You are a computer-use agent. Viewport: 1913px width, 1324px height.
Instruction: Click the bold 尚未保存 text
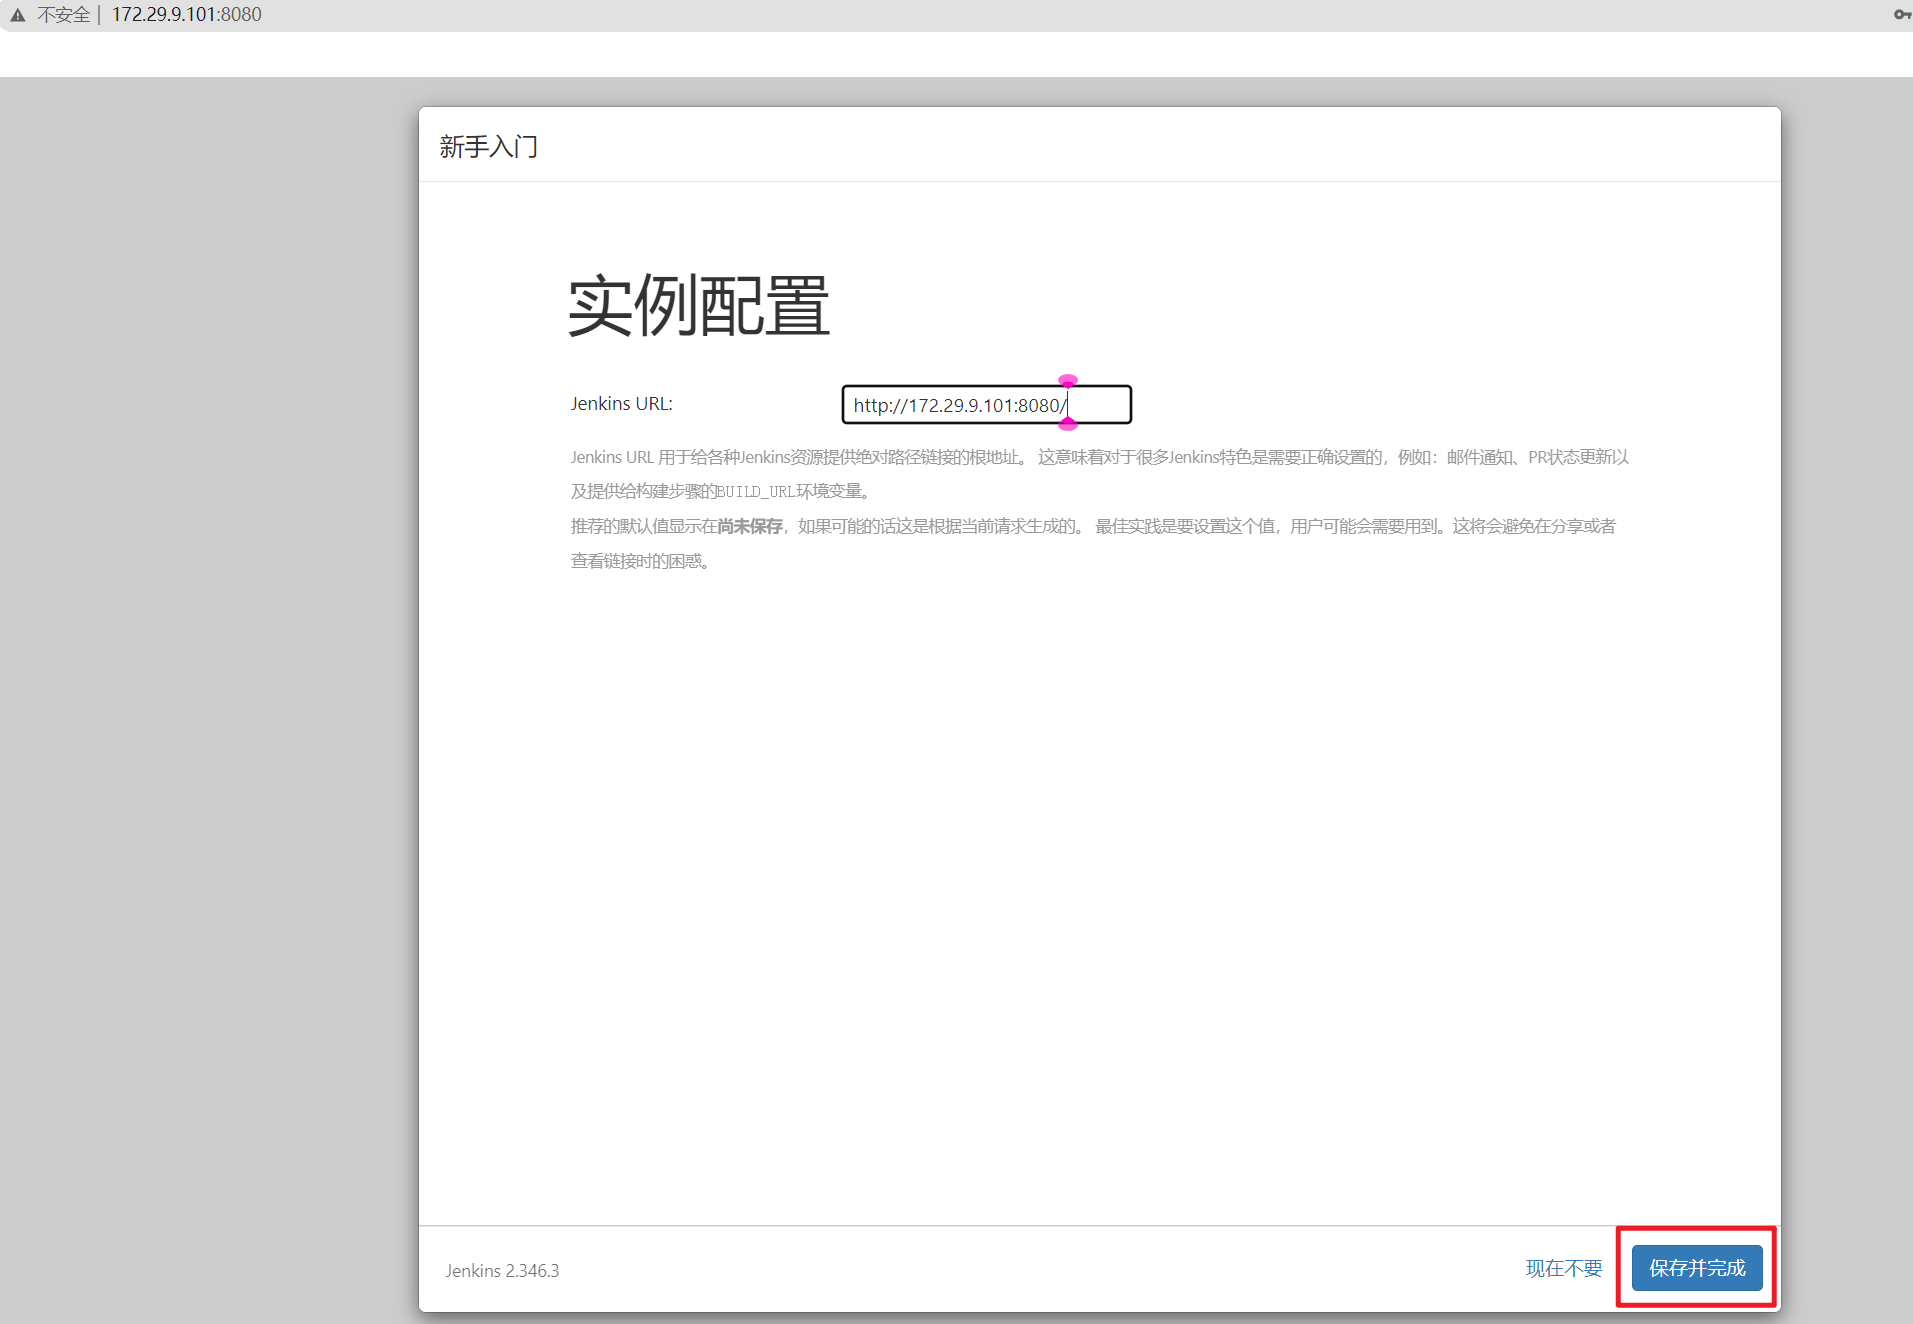click(750, 526)
